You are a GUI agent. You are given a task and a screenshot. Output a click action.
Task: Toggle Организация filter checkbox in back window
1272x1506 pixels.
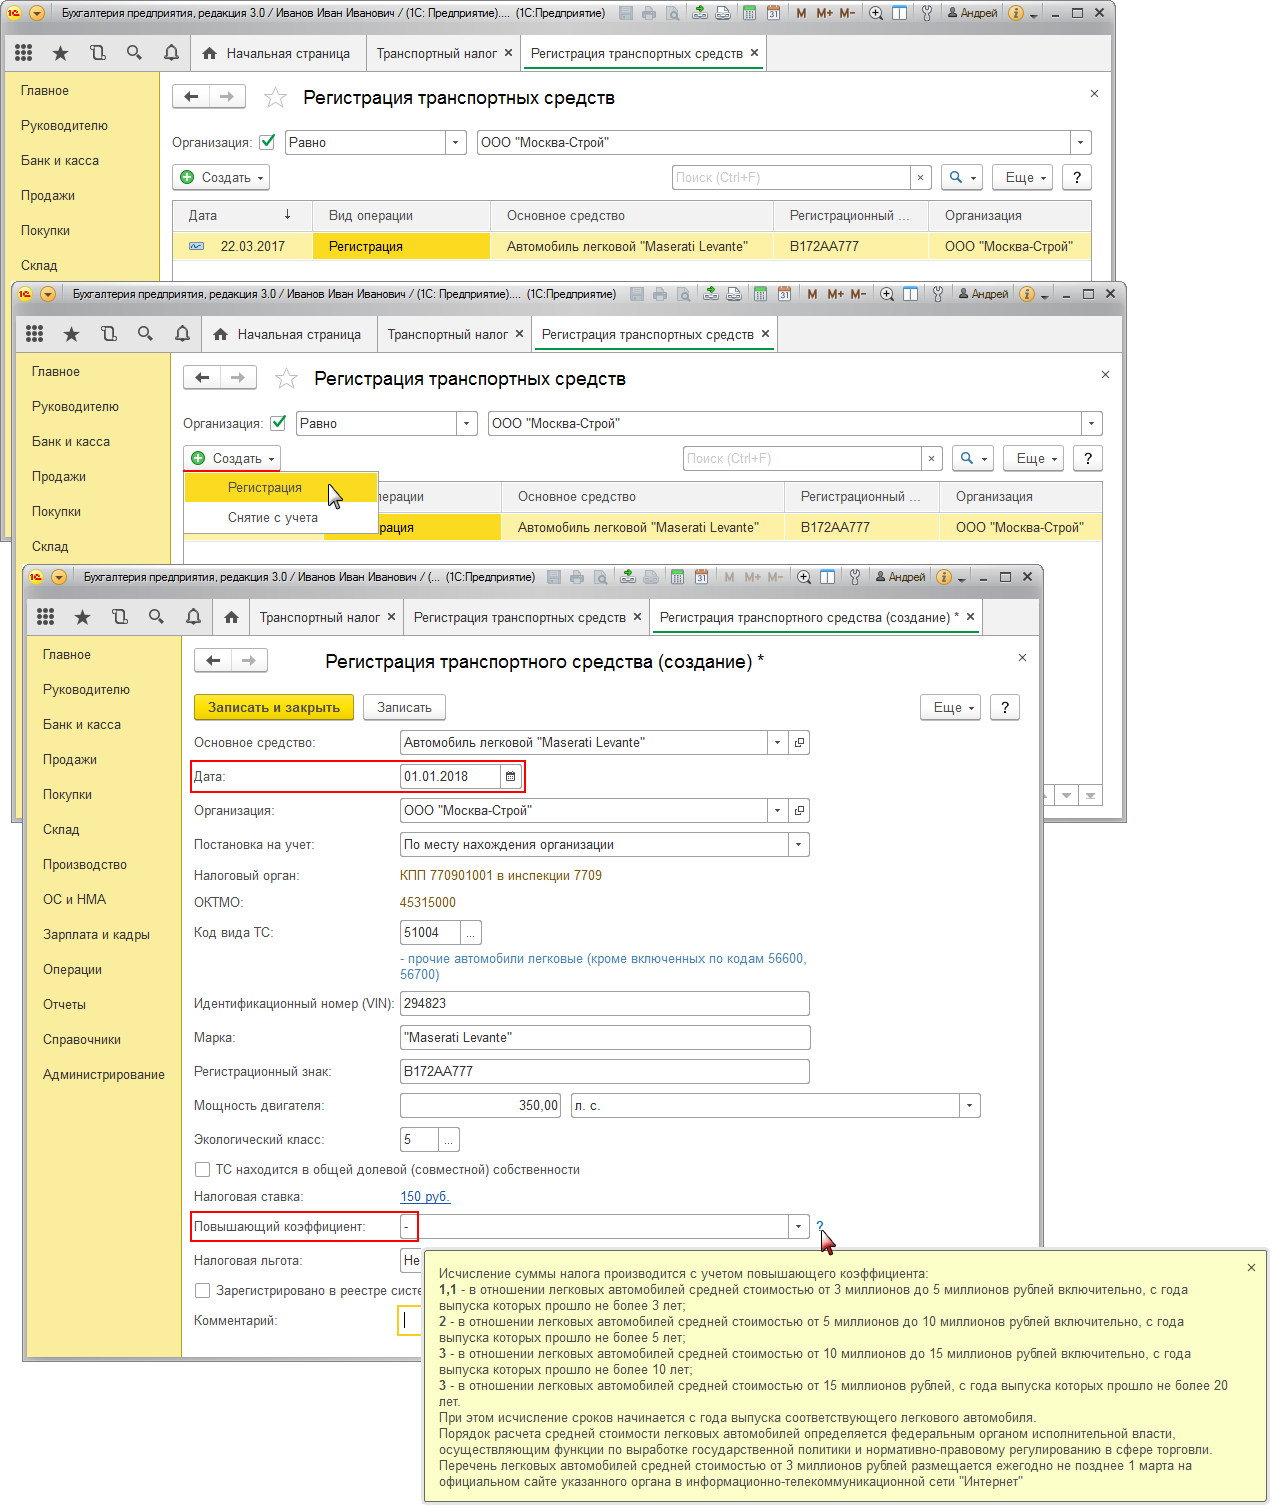267,142
